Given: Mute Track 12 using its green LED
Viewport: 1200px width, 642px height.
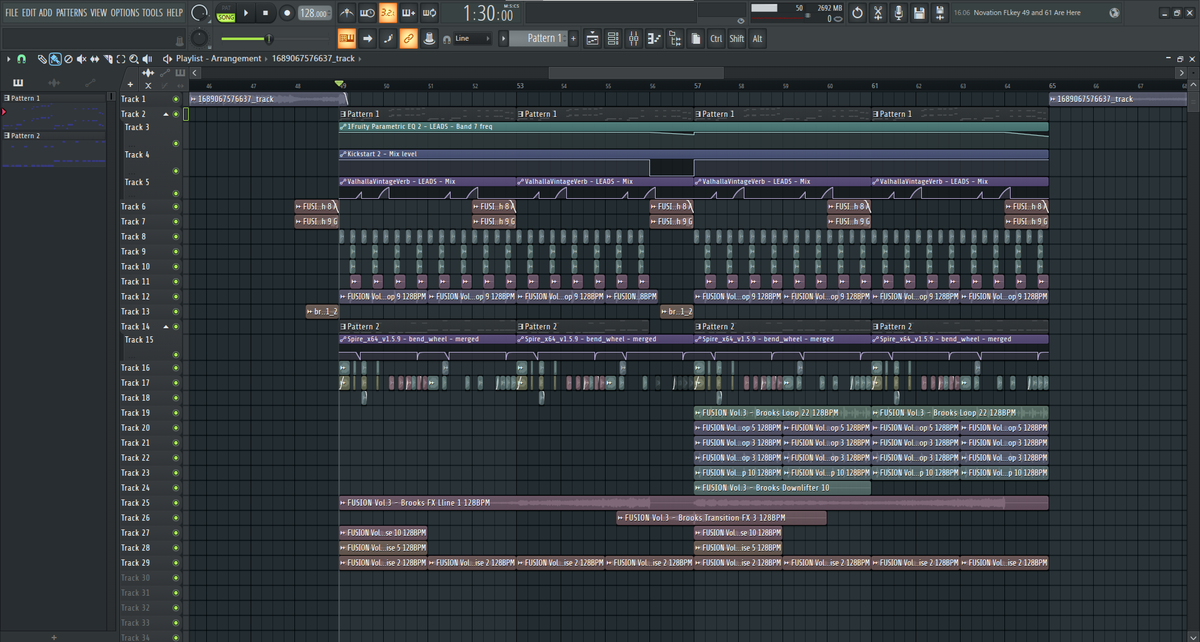Looking at the screenshot, I should (176, 297).
